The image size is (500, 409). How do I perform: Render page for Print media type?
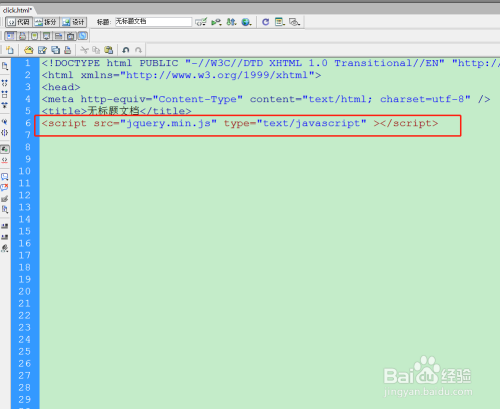click(x=23, y=36)
